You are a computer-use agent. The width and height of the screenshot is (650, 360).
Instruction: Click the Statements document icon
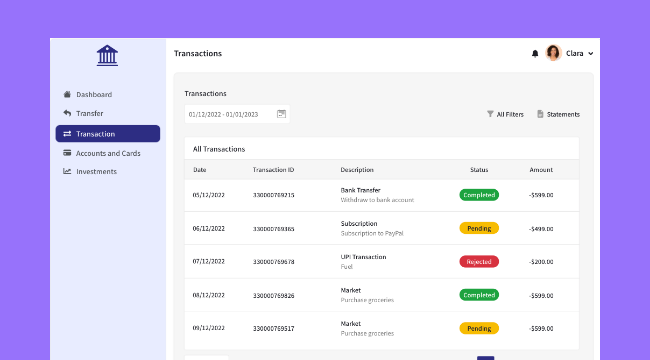click(540, 114)
